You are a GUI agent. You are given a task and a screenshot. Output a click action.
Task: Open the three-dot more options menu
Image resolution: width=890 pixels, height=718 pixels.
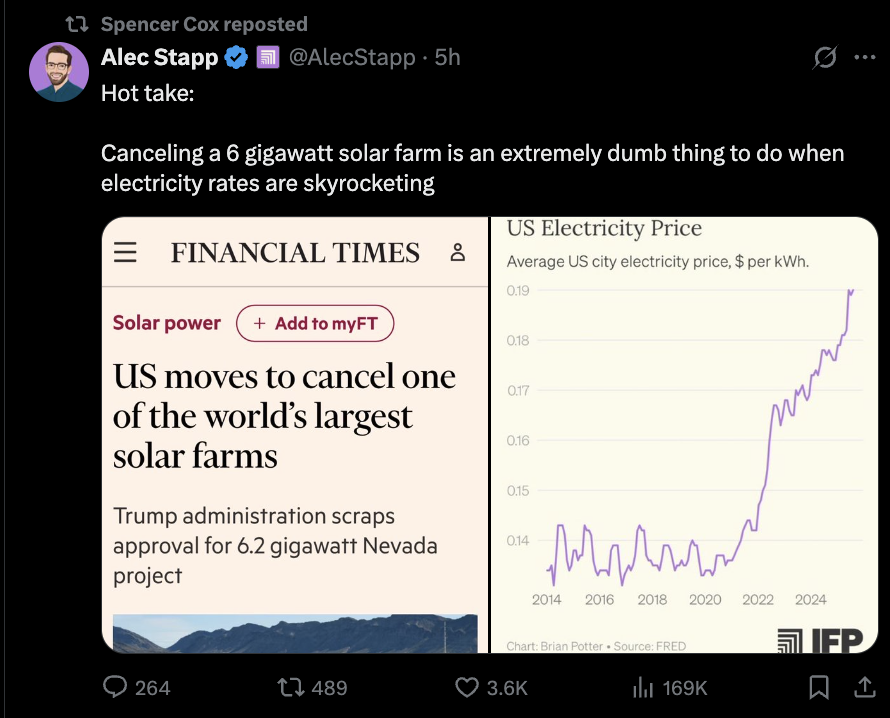coord(864,57)
